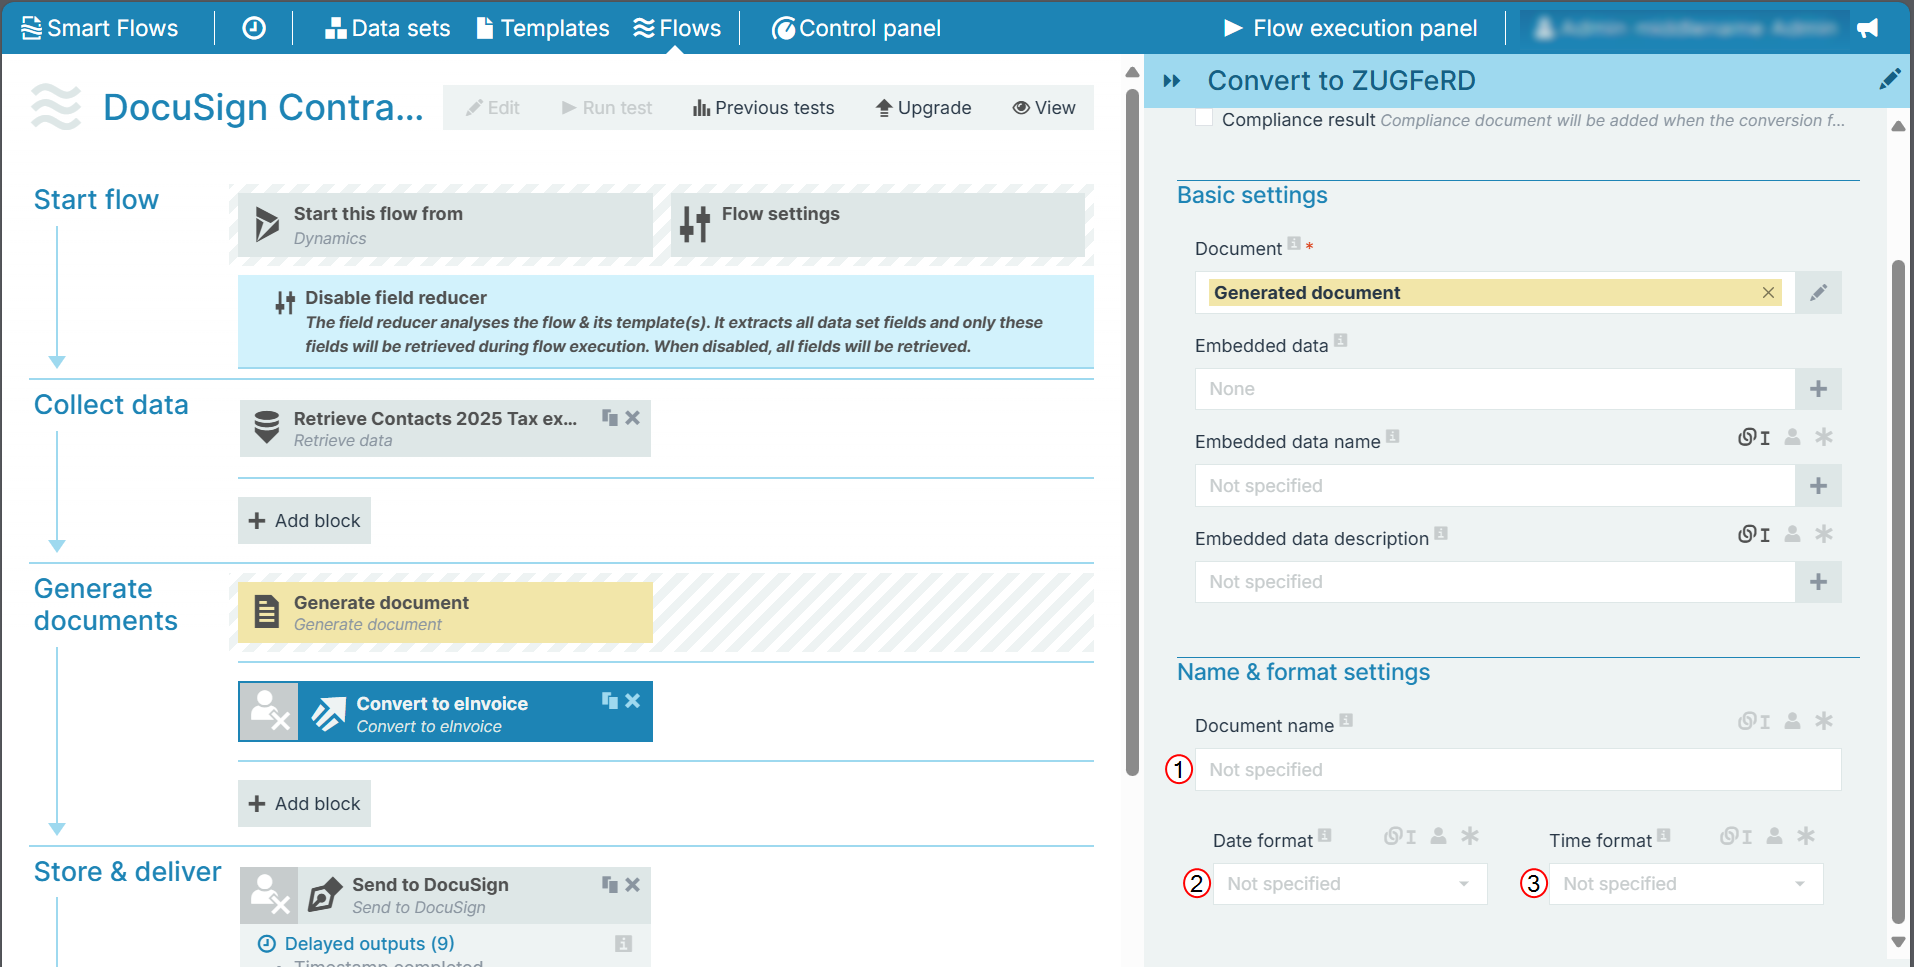The height and width of the screenshot is (967, 1914).
Task: Toggle the Disable field reducer option
Action: point(665,321)
